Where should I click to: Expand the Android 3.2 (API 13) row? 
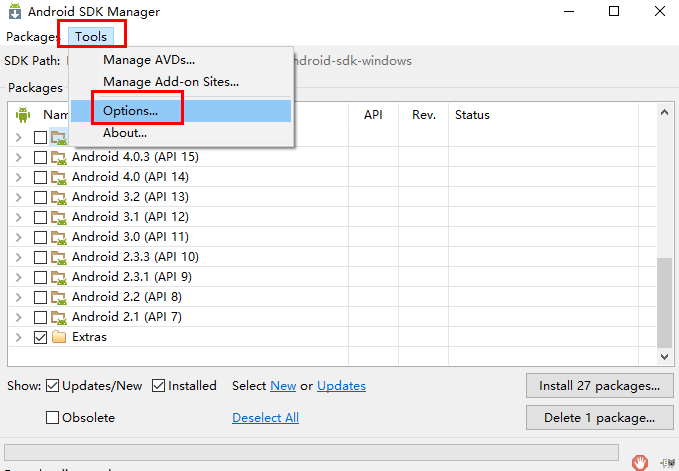coord(19,197)
